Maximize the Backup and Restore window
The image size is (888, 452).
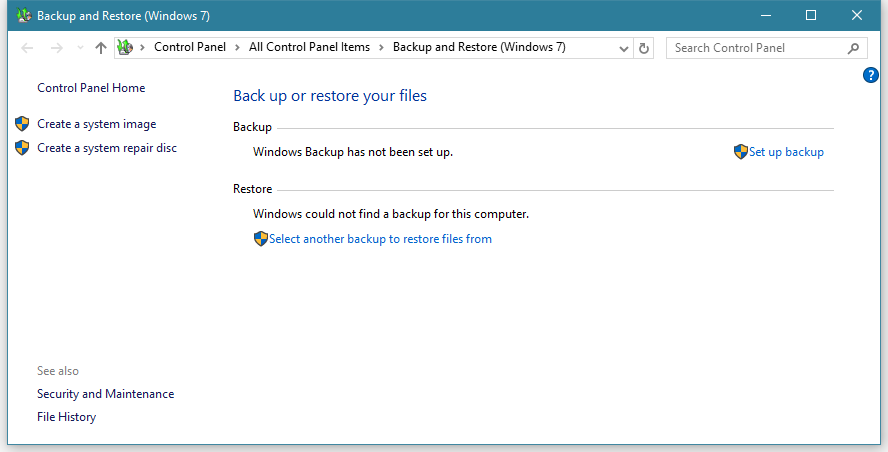(x=811, y=15)
